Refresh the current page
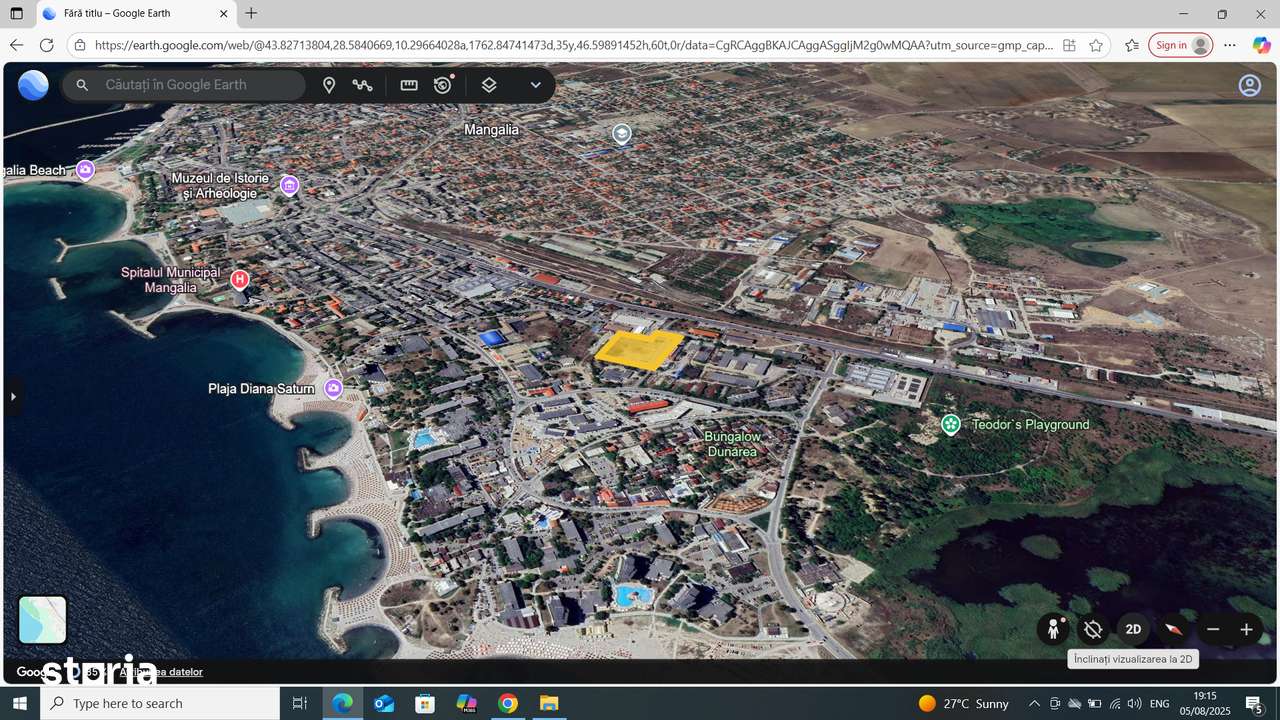The height and width of the screenshot is (720, 1280). pyautogui.click(x=46, y=45)
